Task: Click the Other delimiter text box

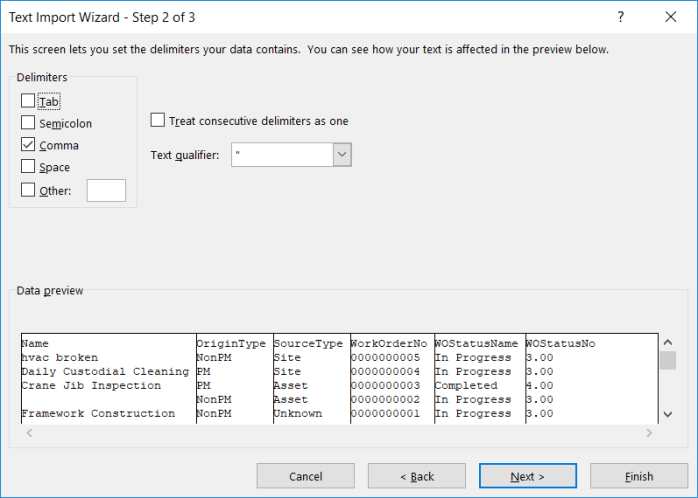Action: (106, 190)
